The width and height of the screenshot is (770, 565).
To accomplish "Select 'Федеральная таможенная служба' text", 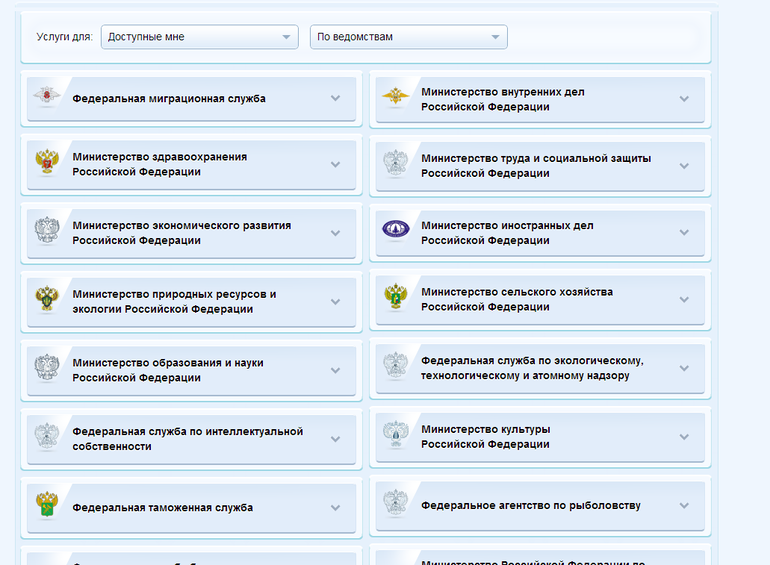I will (x=163, y=508).
